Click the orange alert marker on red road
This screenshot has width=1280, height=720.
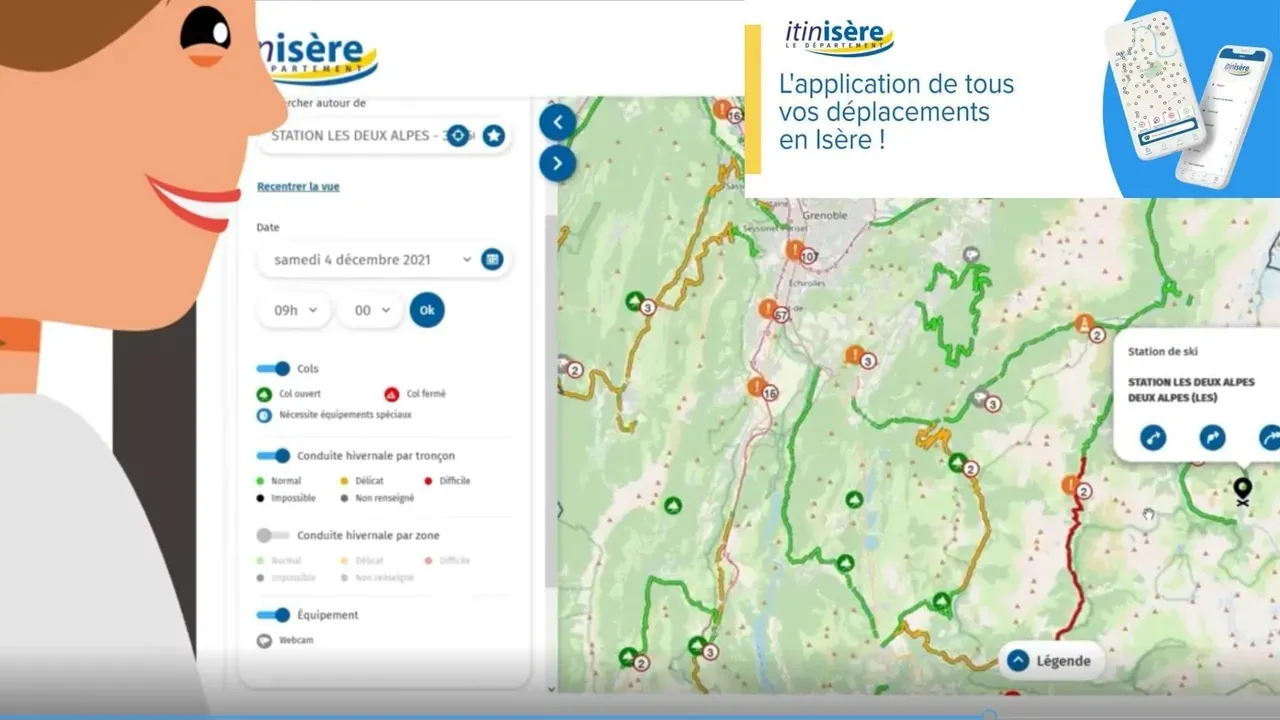click(x=1071, y=484)
